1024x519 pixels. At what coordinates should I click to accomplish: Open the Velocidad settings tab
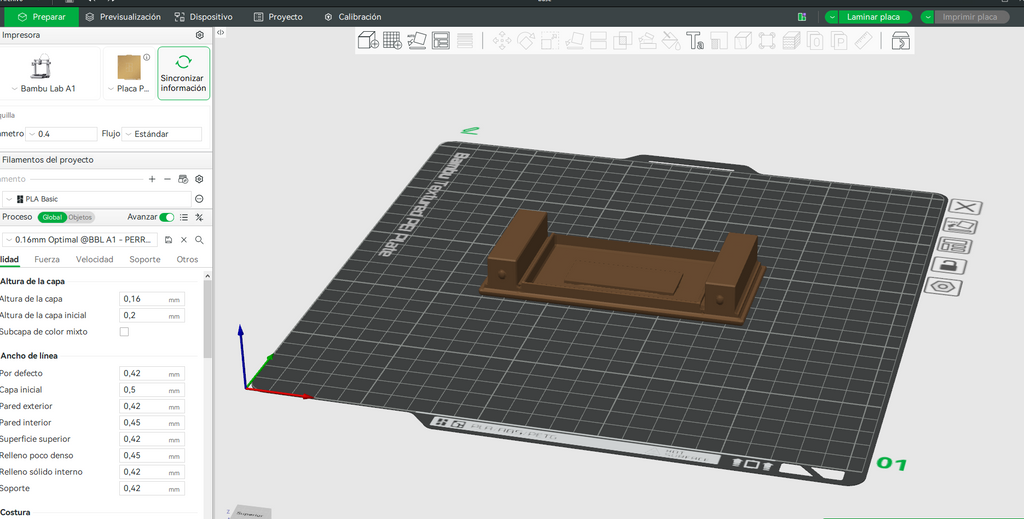(95, 259)
